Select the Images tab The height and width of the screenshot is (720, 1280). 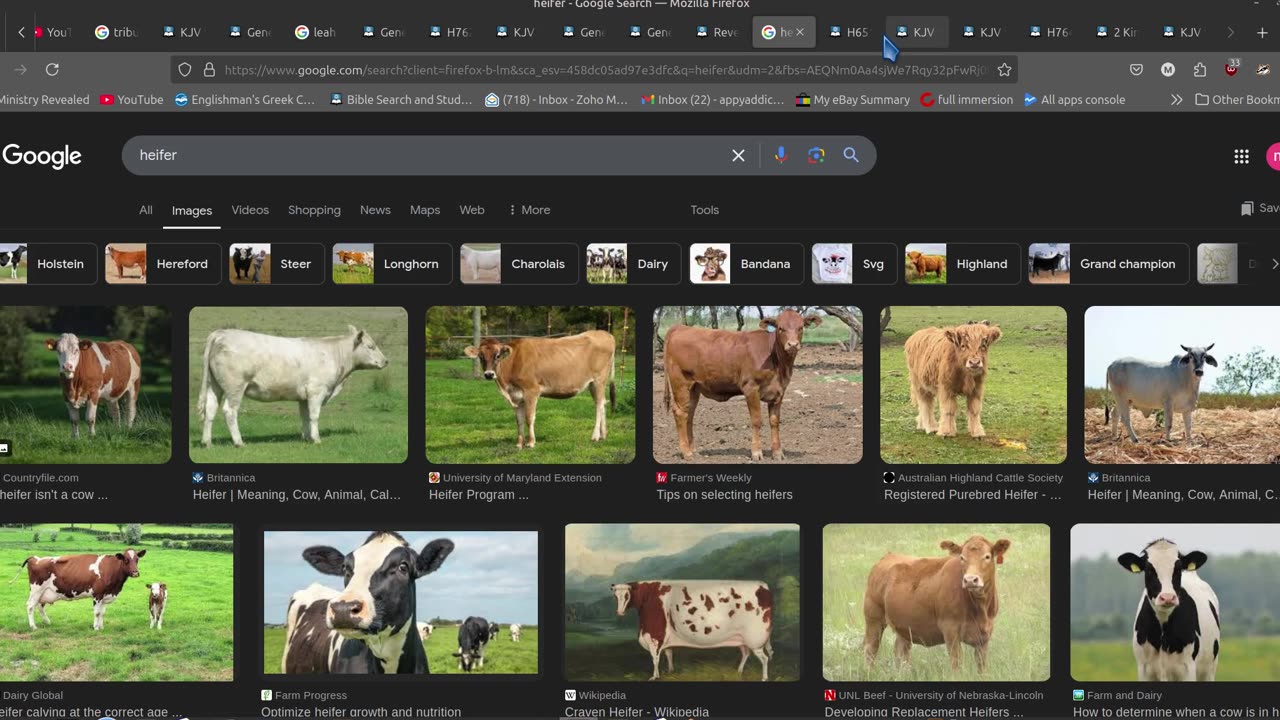[192, 211]
